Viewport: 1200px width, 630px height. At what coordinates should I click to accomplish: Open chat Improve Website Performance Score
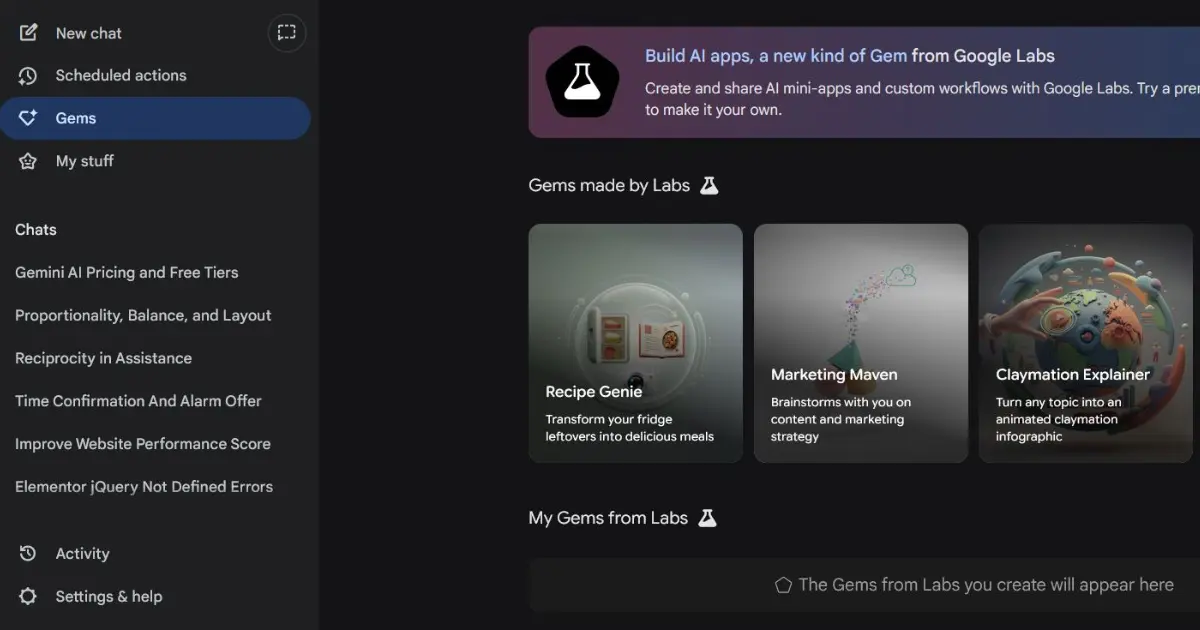[x=143, y=444]
